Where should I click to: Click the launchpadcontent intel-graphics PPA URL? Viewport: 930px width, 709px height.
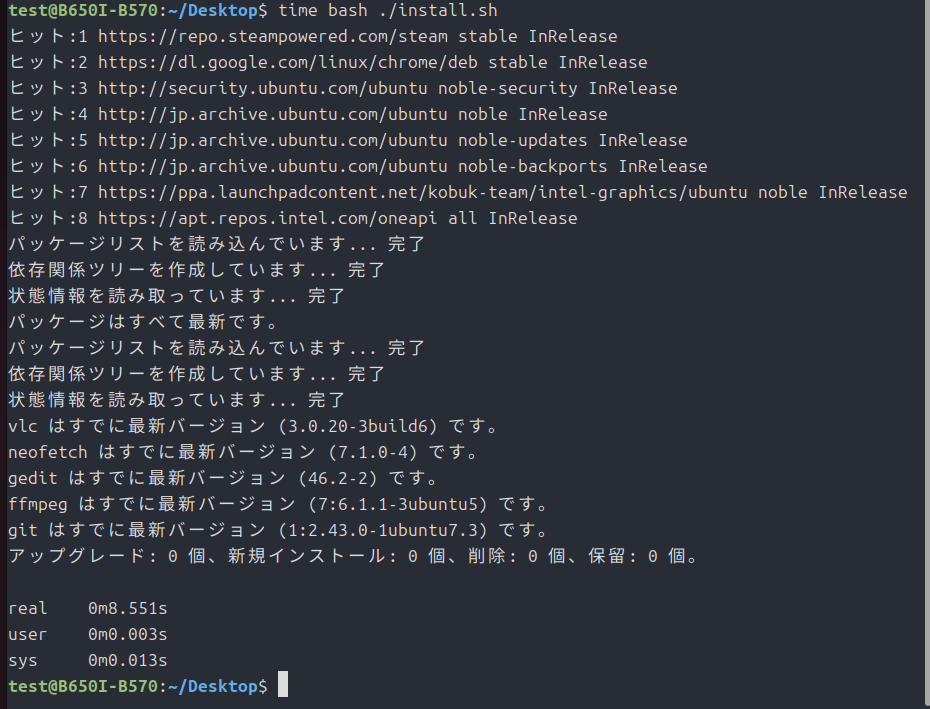(423, 193)
